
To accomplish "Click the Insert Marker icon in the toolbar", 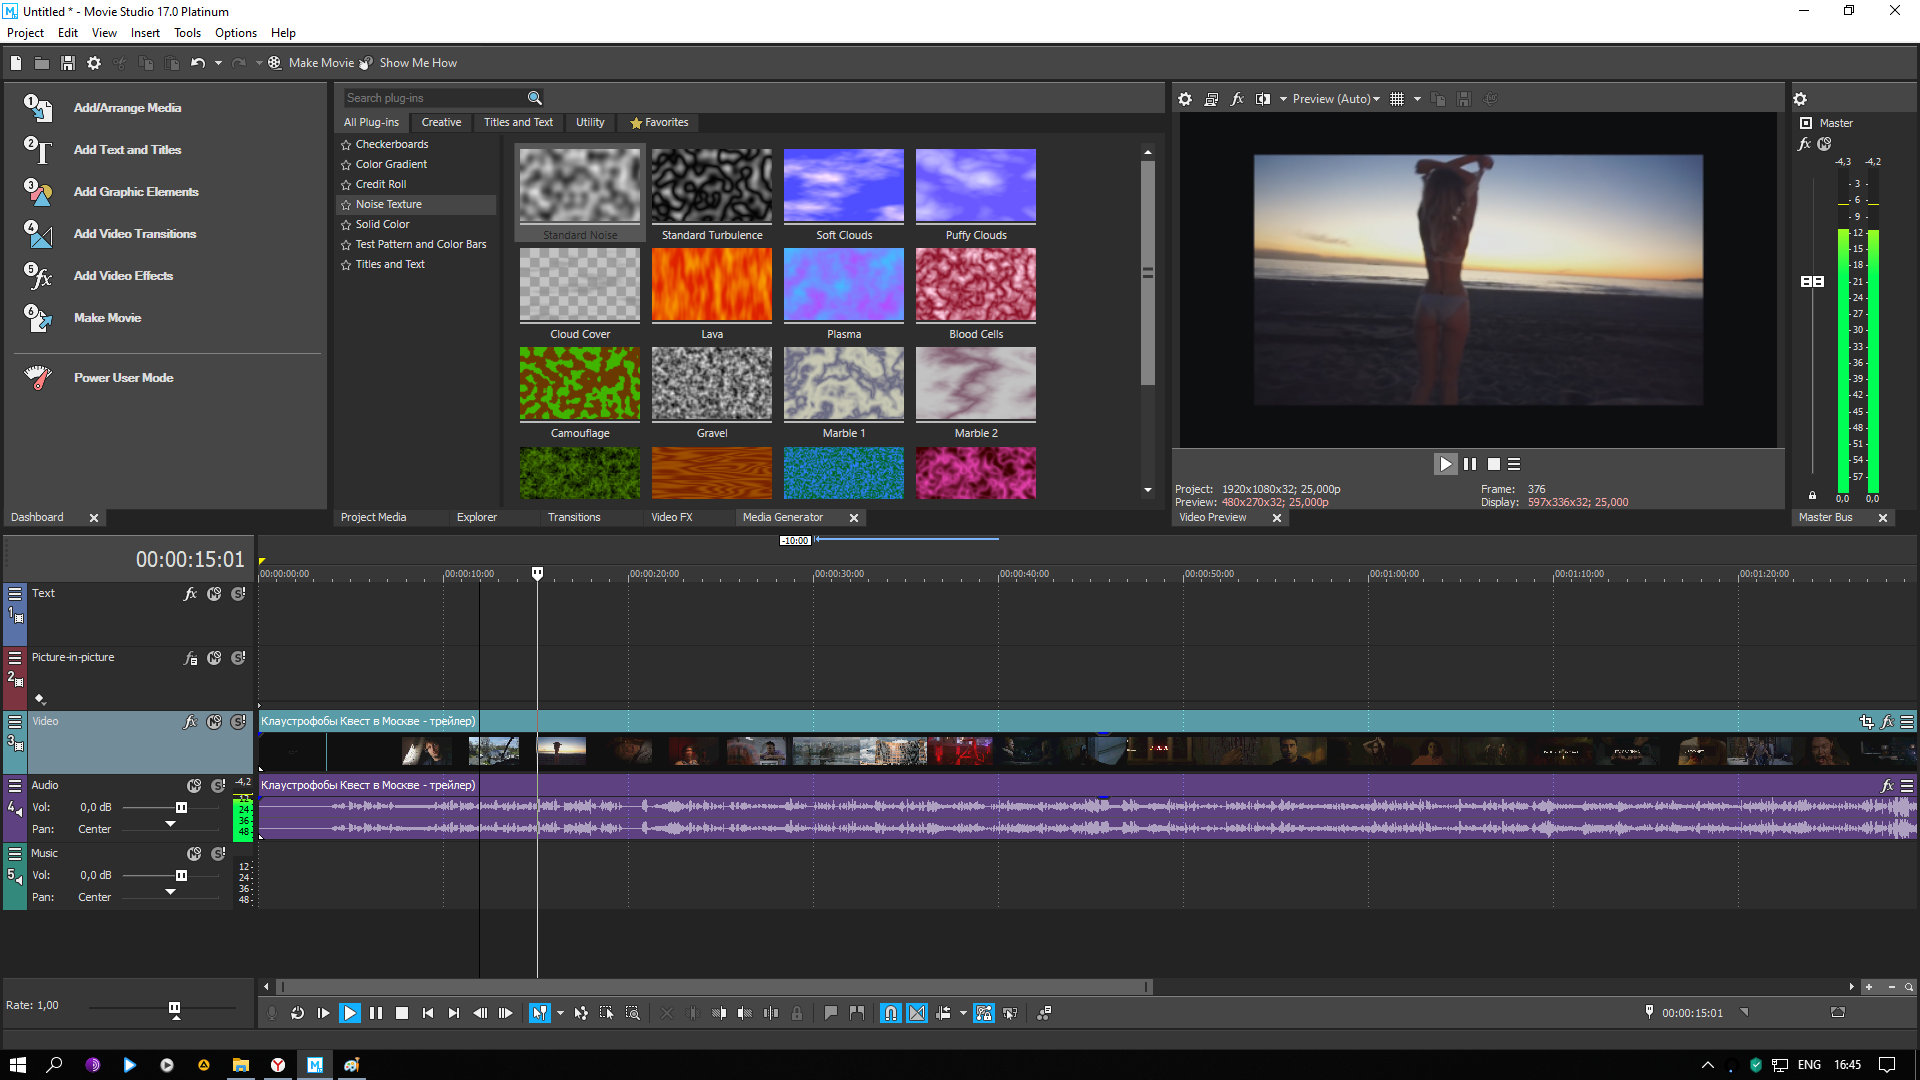I will [x=830, y=1013].
